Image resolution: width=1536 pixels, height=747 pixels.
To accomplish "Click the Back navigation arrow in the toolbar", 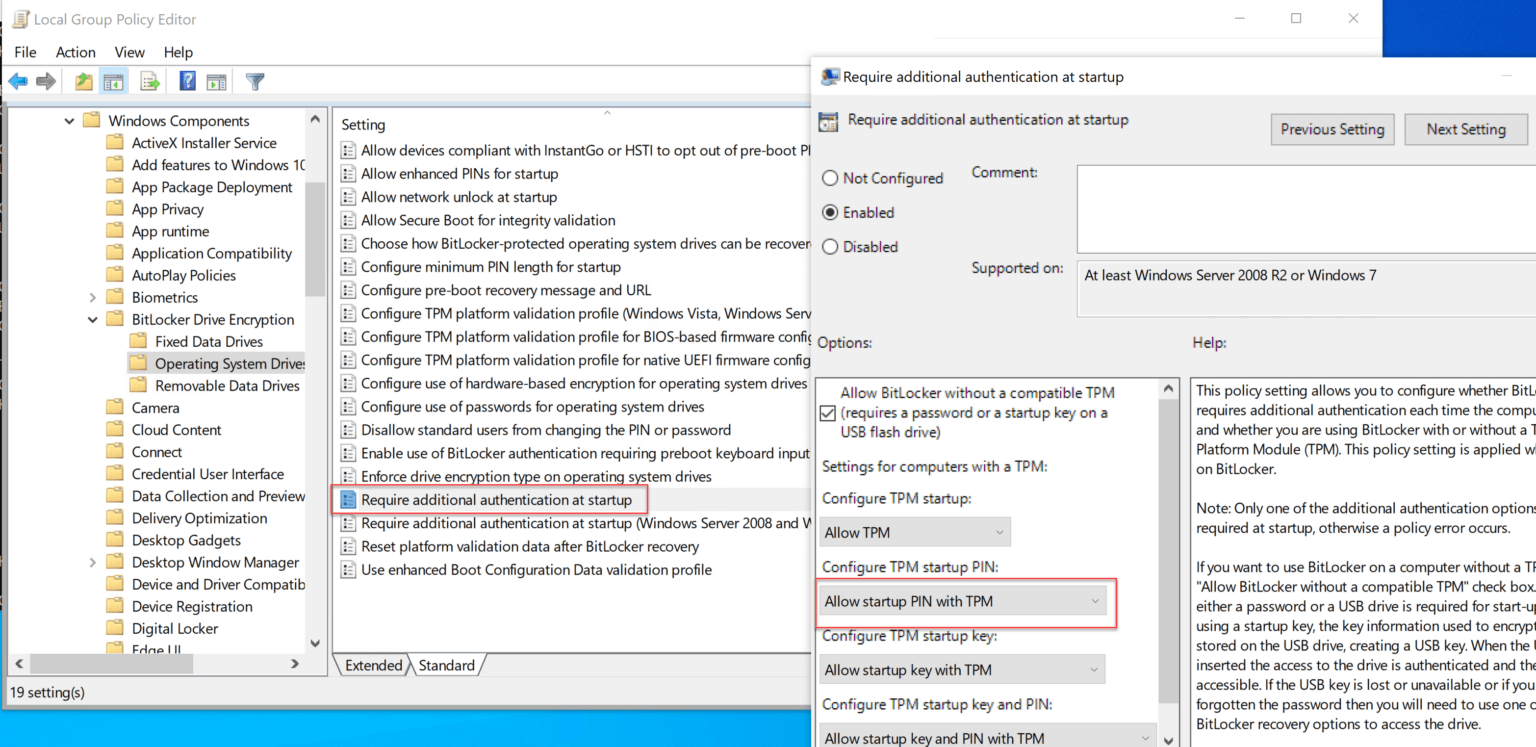I will coord(17,81).
